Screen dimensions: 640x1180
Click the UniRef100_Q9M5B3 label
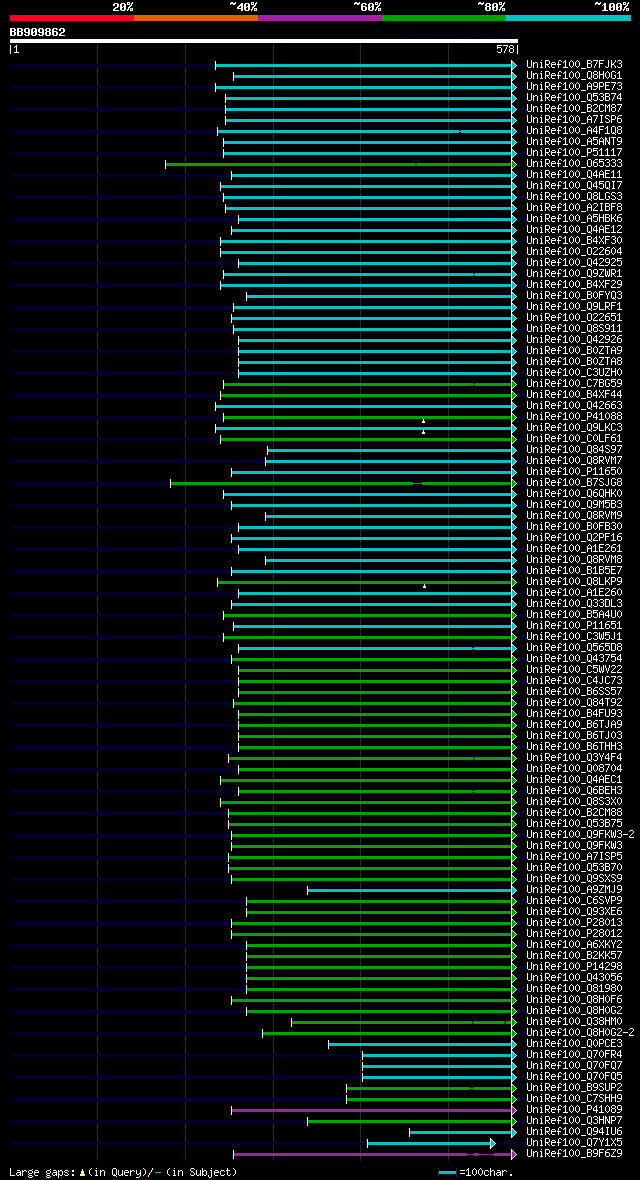pyautogui.click(x=574, y=504)
